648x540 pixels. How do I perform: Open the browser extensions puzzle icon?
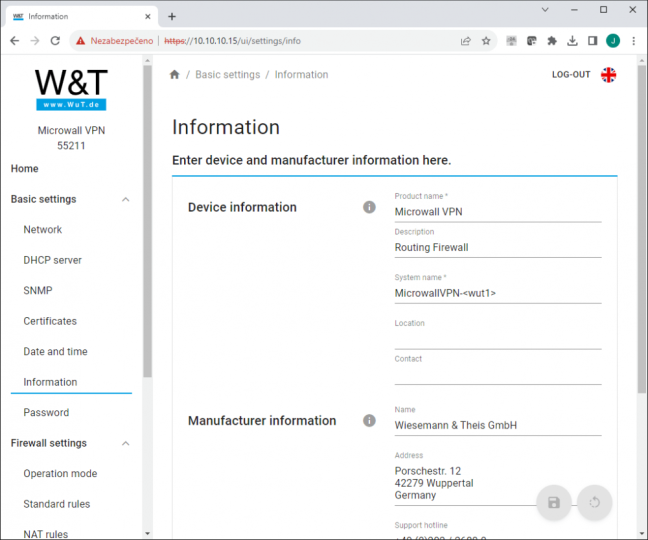click(x=552, y=40)
